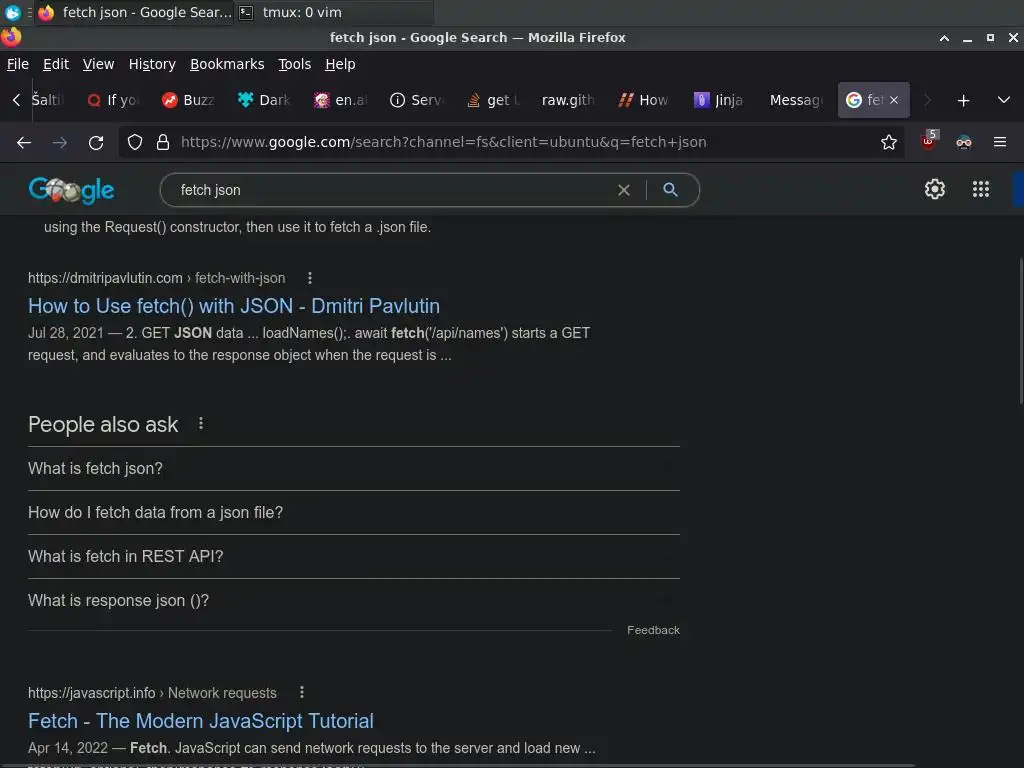Screen dimensions: 1024x768
Task: Click the javascript.info URL breadcrumb
Action: click(152, 693)
